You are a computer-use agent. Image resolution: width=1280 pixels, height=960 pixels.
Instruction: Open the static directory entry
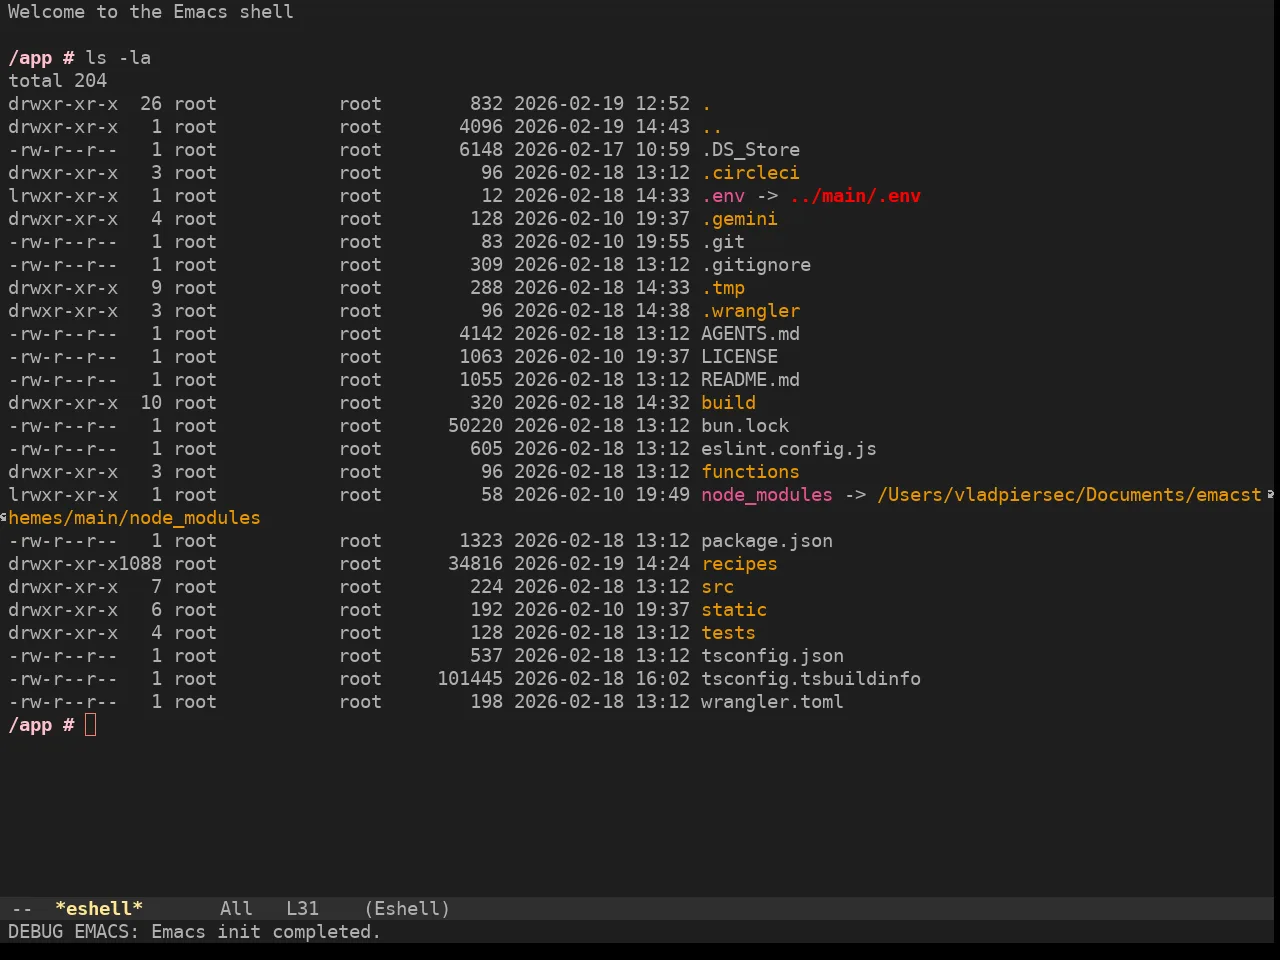pyautogui.click(x=734, y=610)
